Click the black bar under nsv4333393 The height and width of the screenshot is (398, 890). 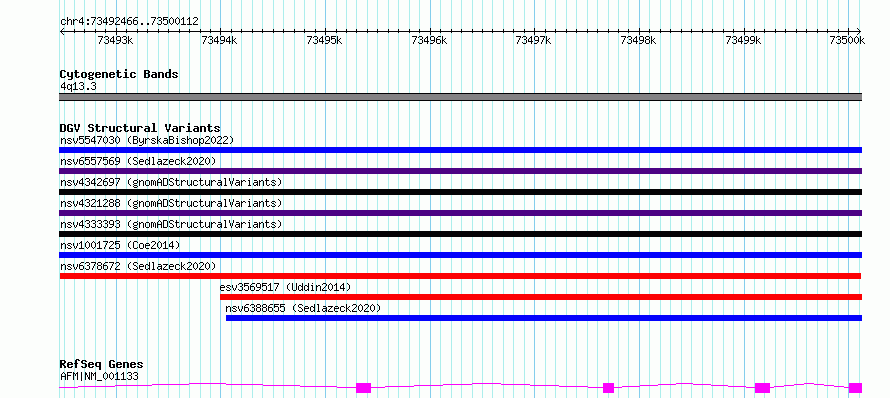[x=460, y=234]
